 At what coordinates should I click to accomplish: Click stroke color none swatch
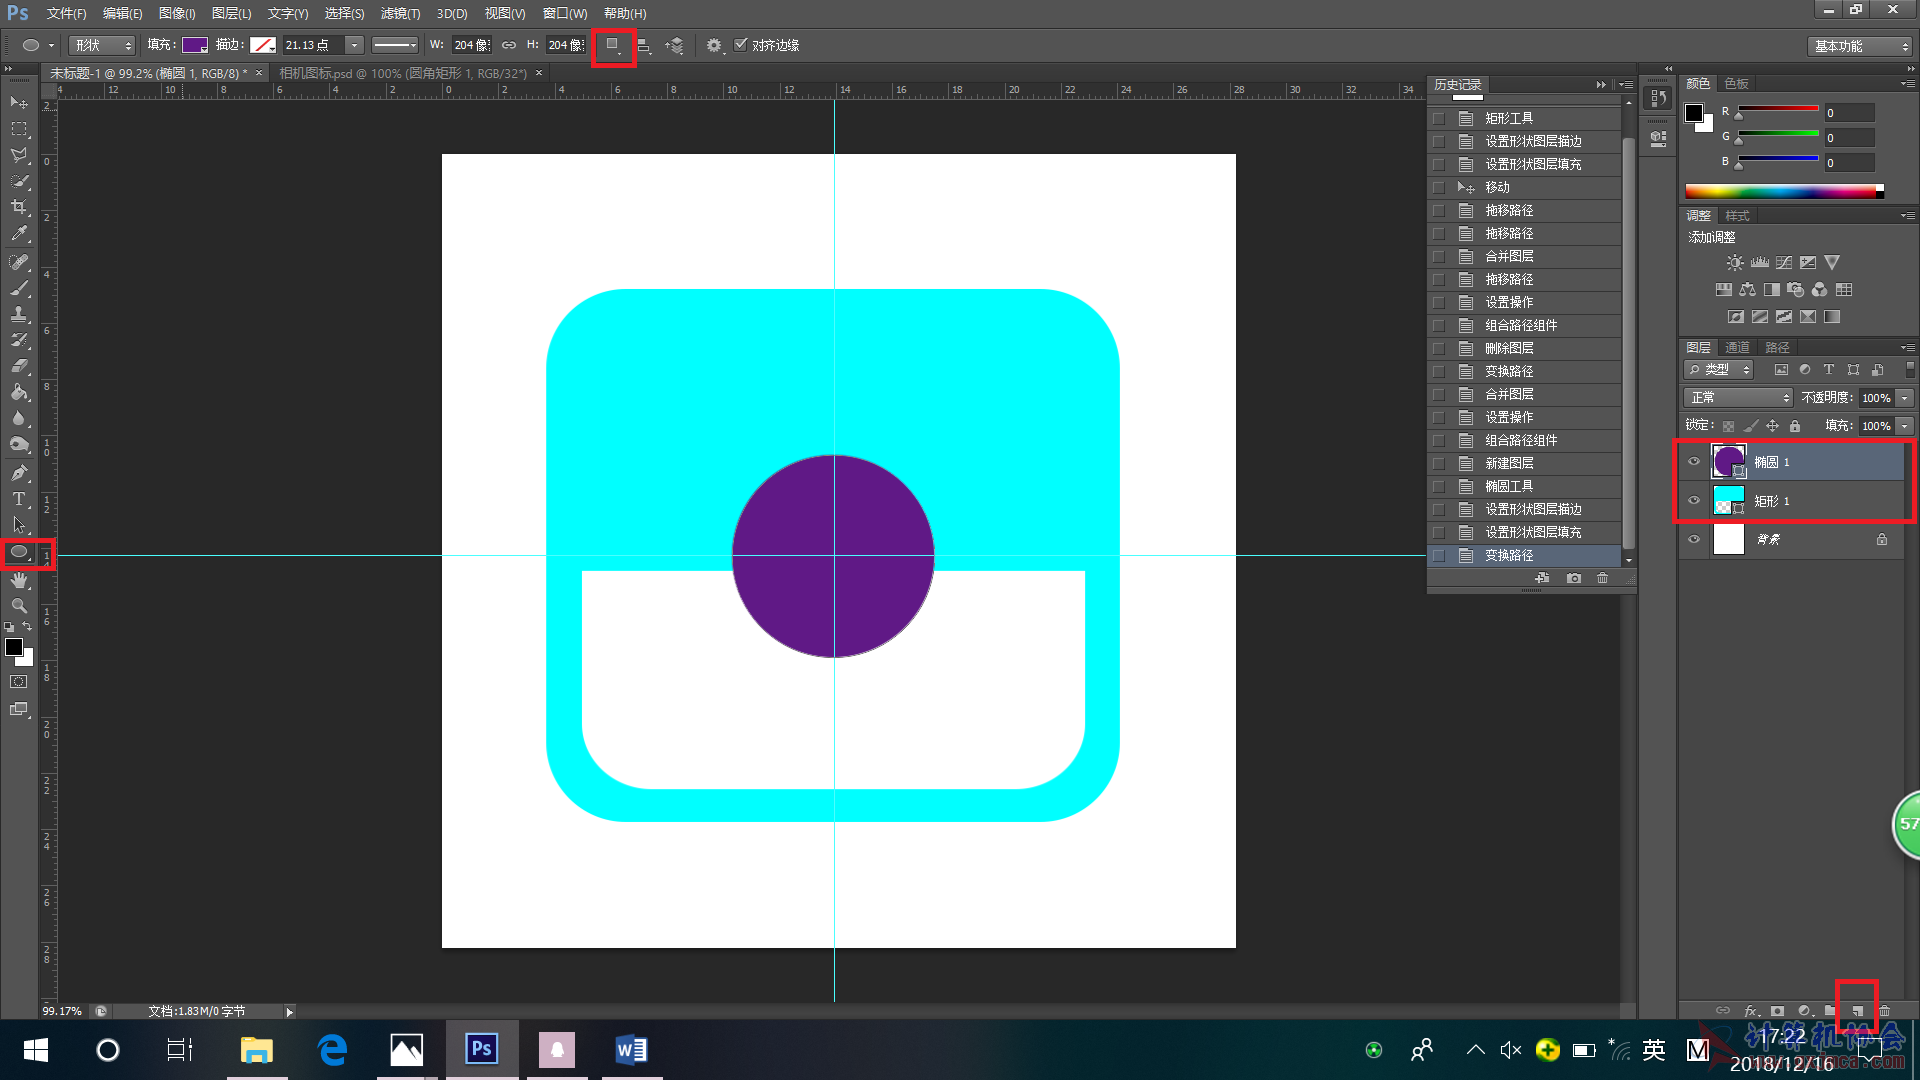pos(263,45)
